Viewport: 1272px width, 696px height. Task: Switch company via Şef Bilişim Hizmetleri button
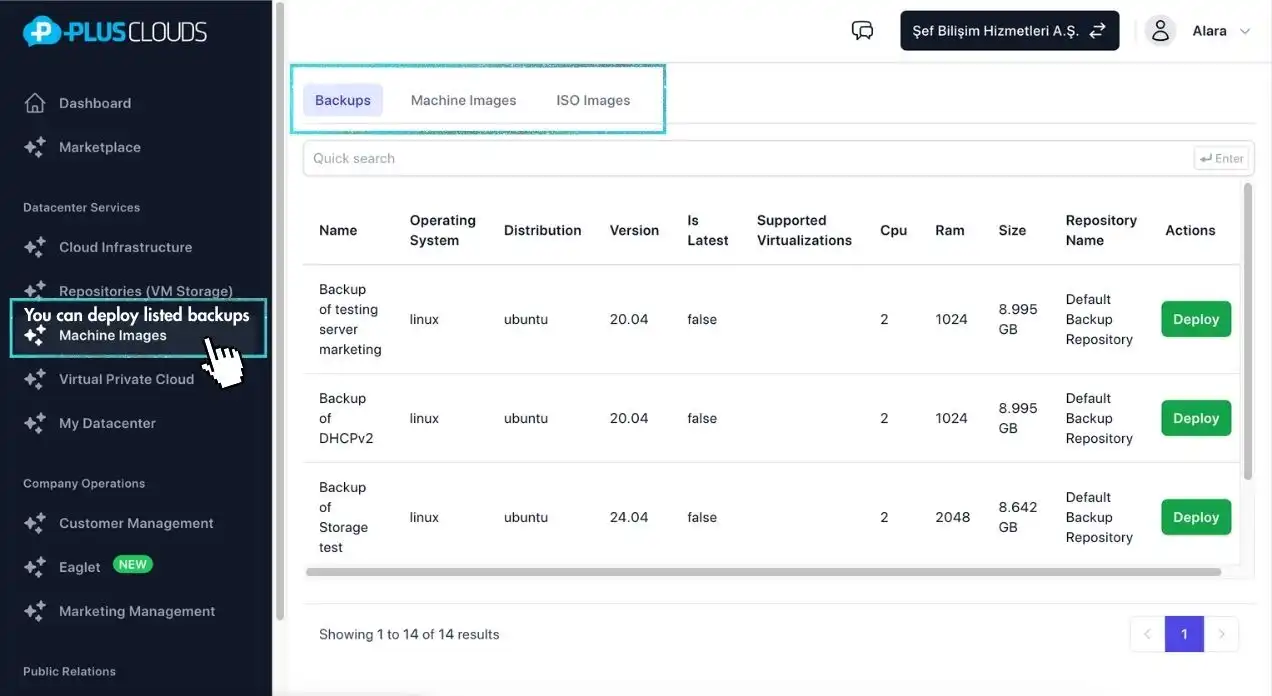point(1009,31)
